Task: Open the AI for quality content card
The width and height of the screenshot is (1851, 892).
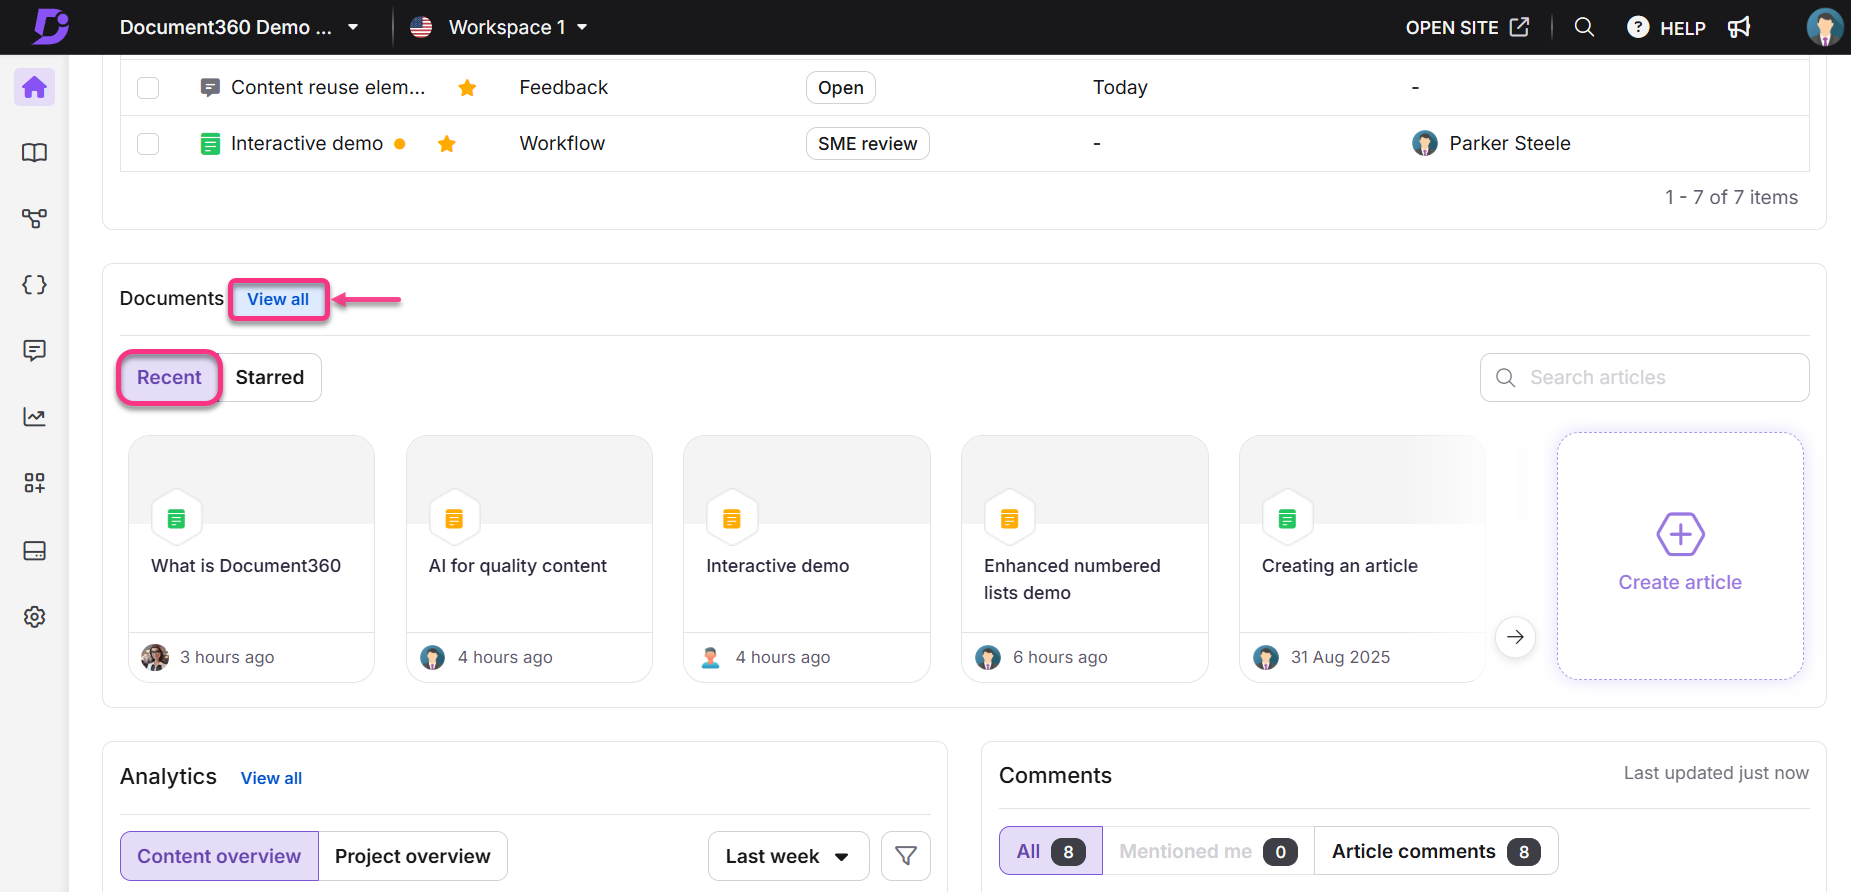Action: pyautogui.click(x=529, y=558)
